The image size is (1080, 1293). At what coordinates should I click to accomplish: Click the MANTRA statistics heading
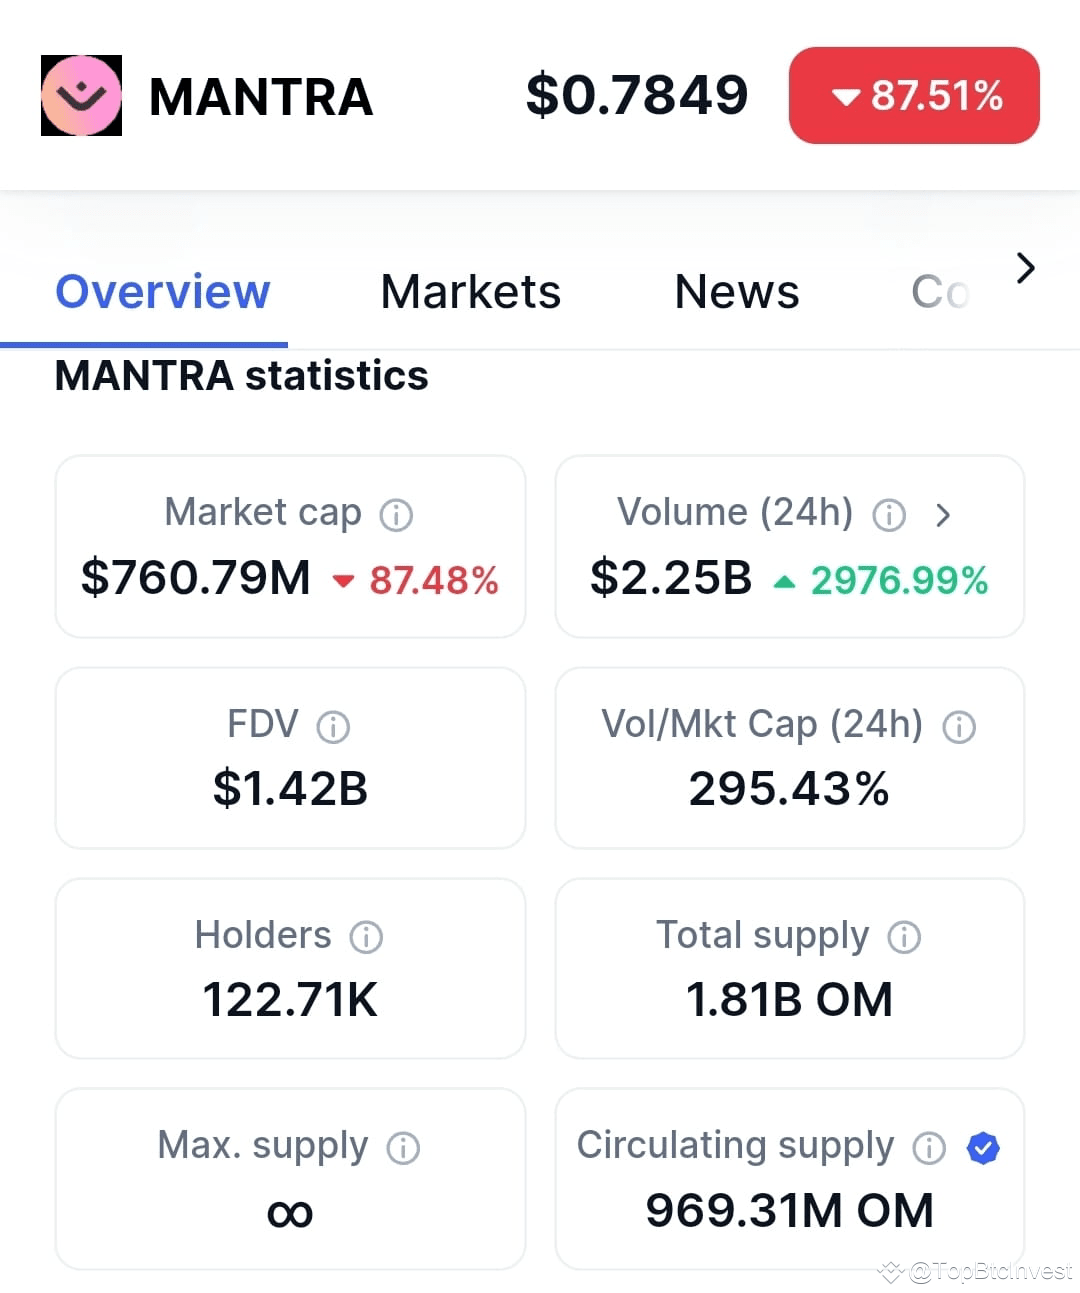tap(241, 376)
